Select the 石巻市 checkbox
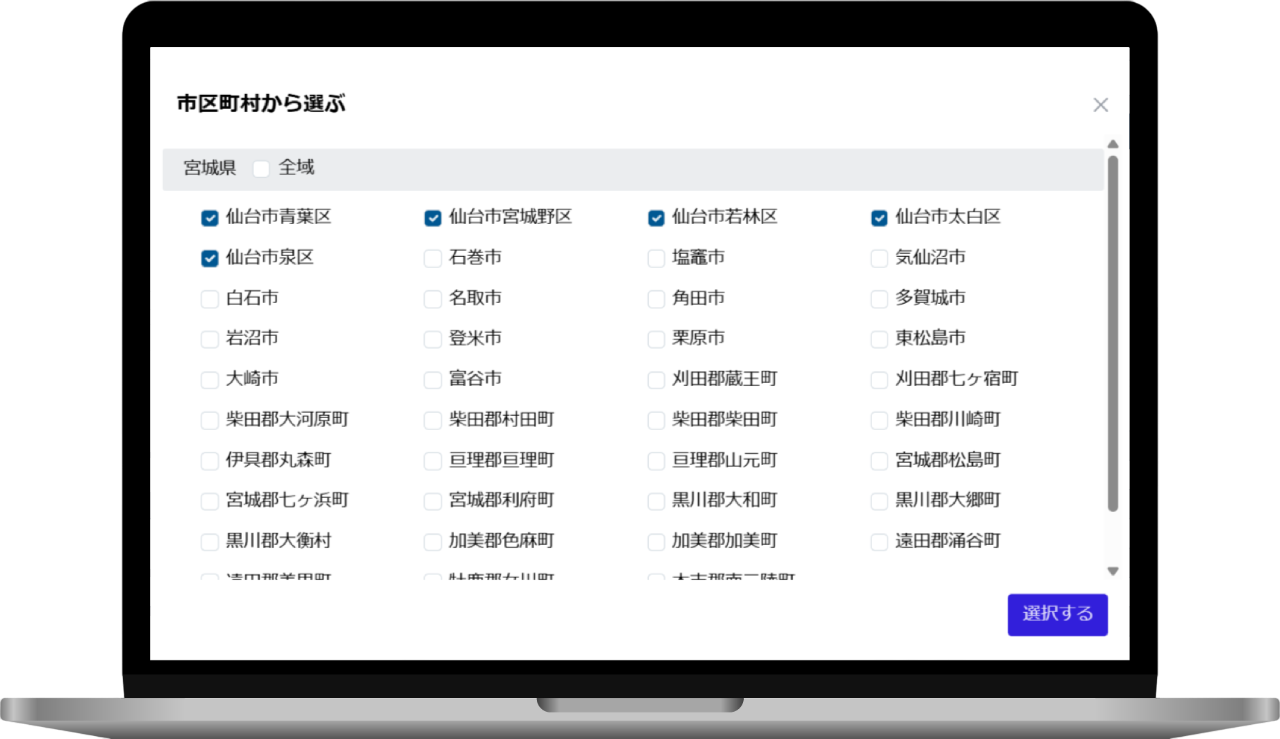The width and height of the screenshot is (1280, 739). 433,259
